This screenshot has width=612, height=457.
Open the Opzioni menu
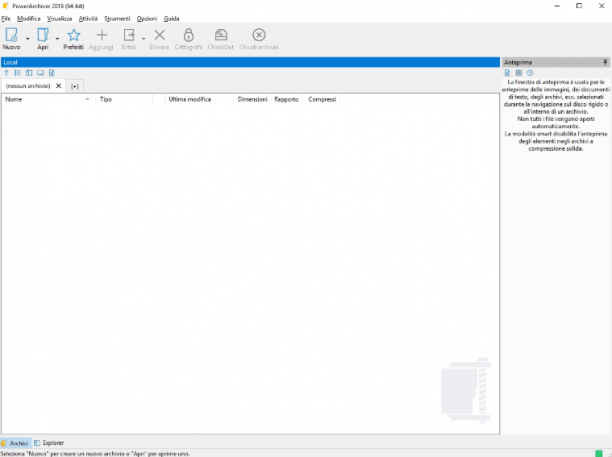(x=147, y=18)
